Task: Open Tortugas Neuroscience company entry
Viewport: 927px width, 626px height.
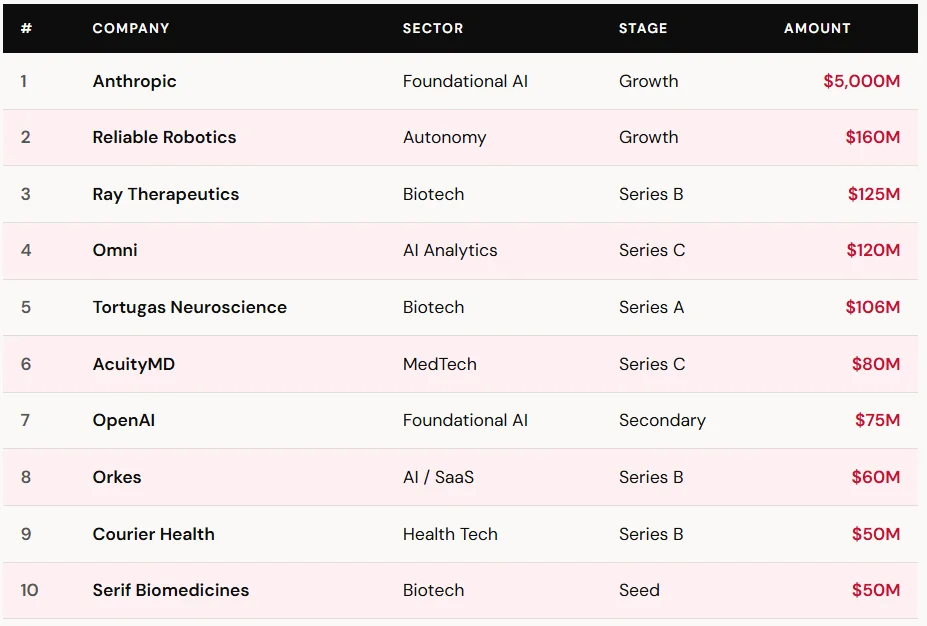Action: tap(190, 307)
